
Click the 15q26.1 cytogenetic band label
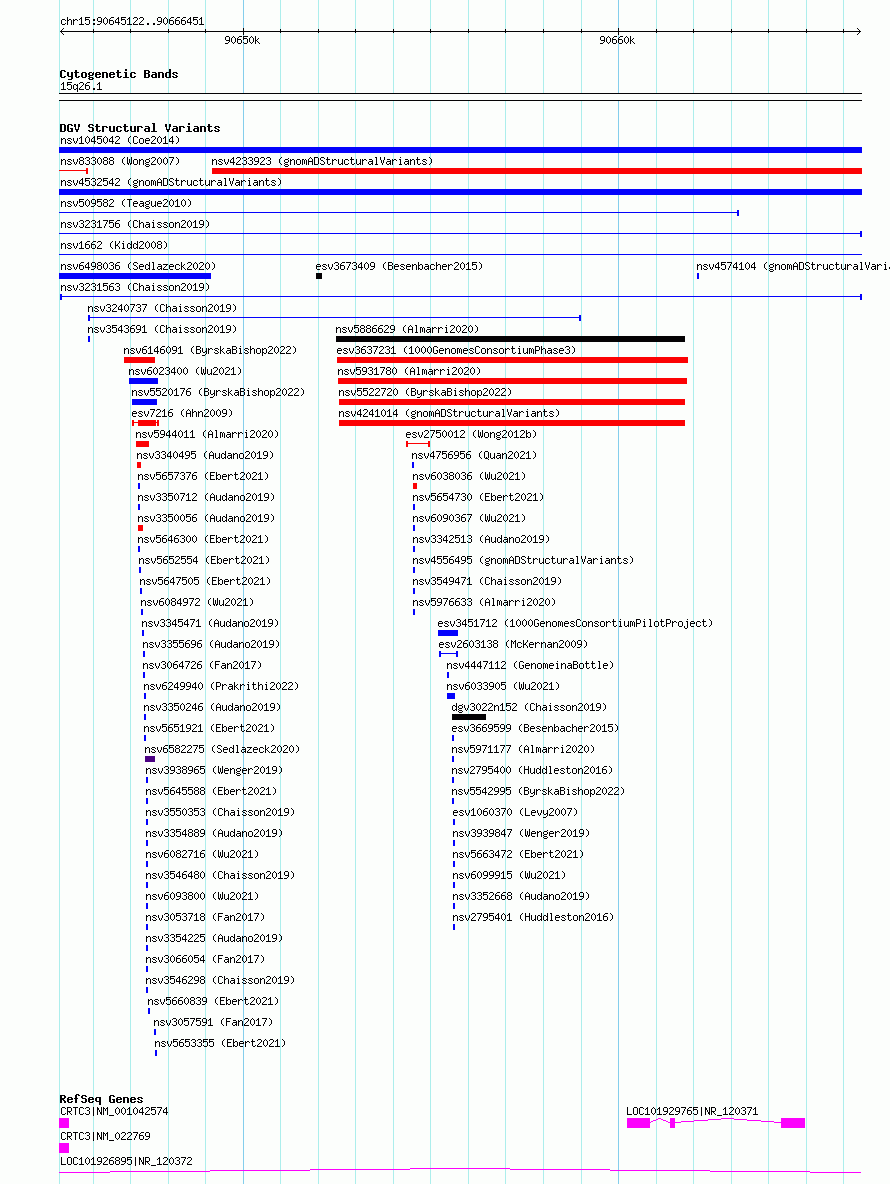coord(81,87)
